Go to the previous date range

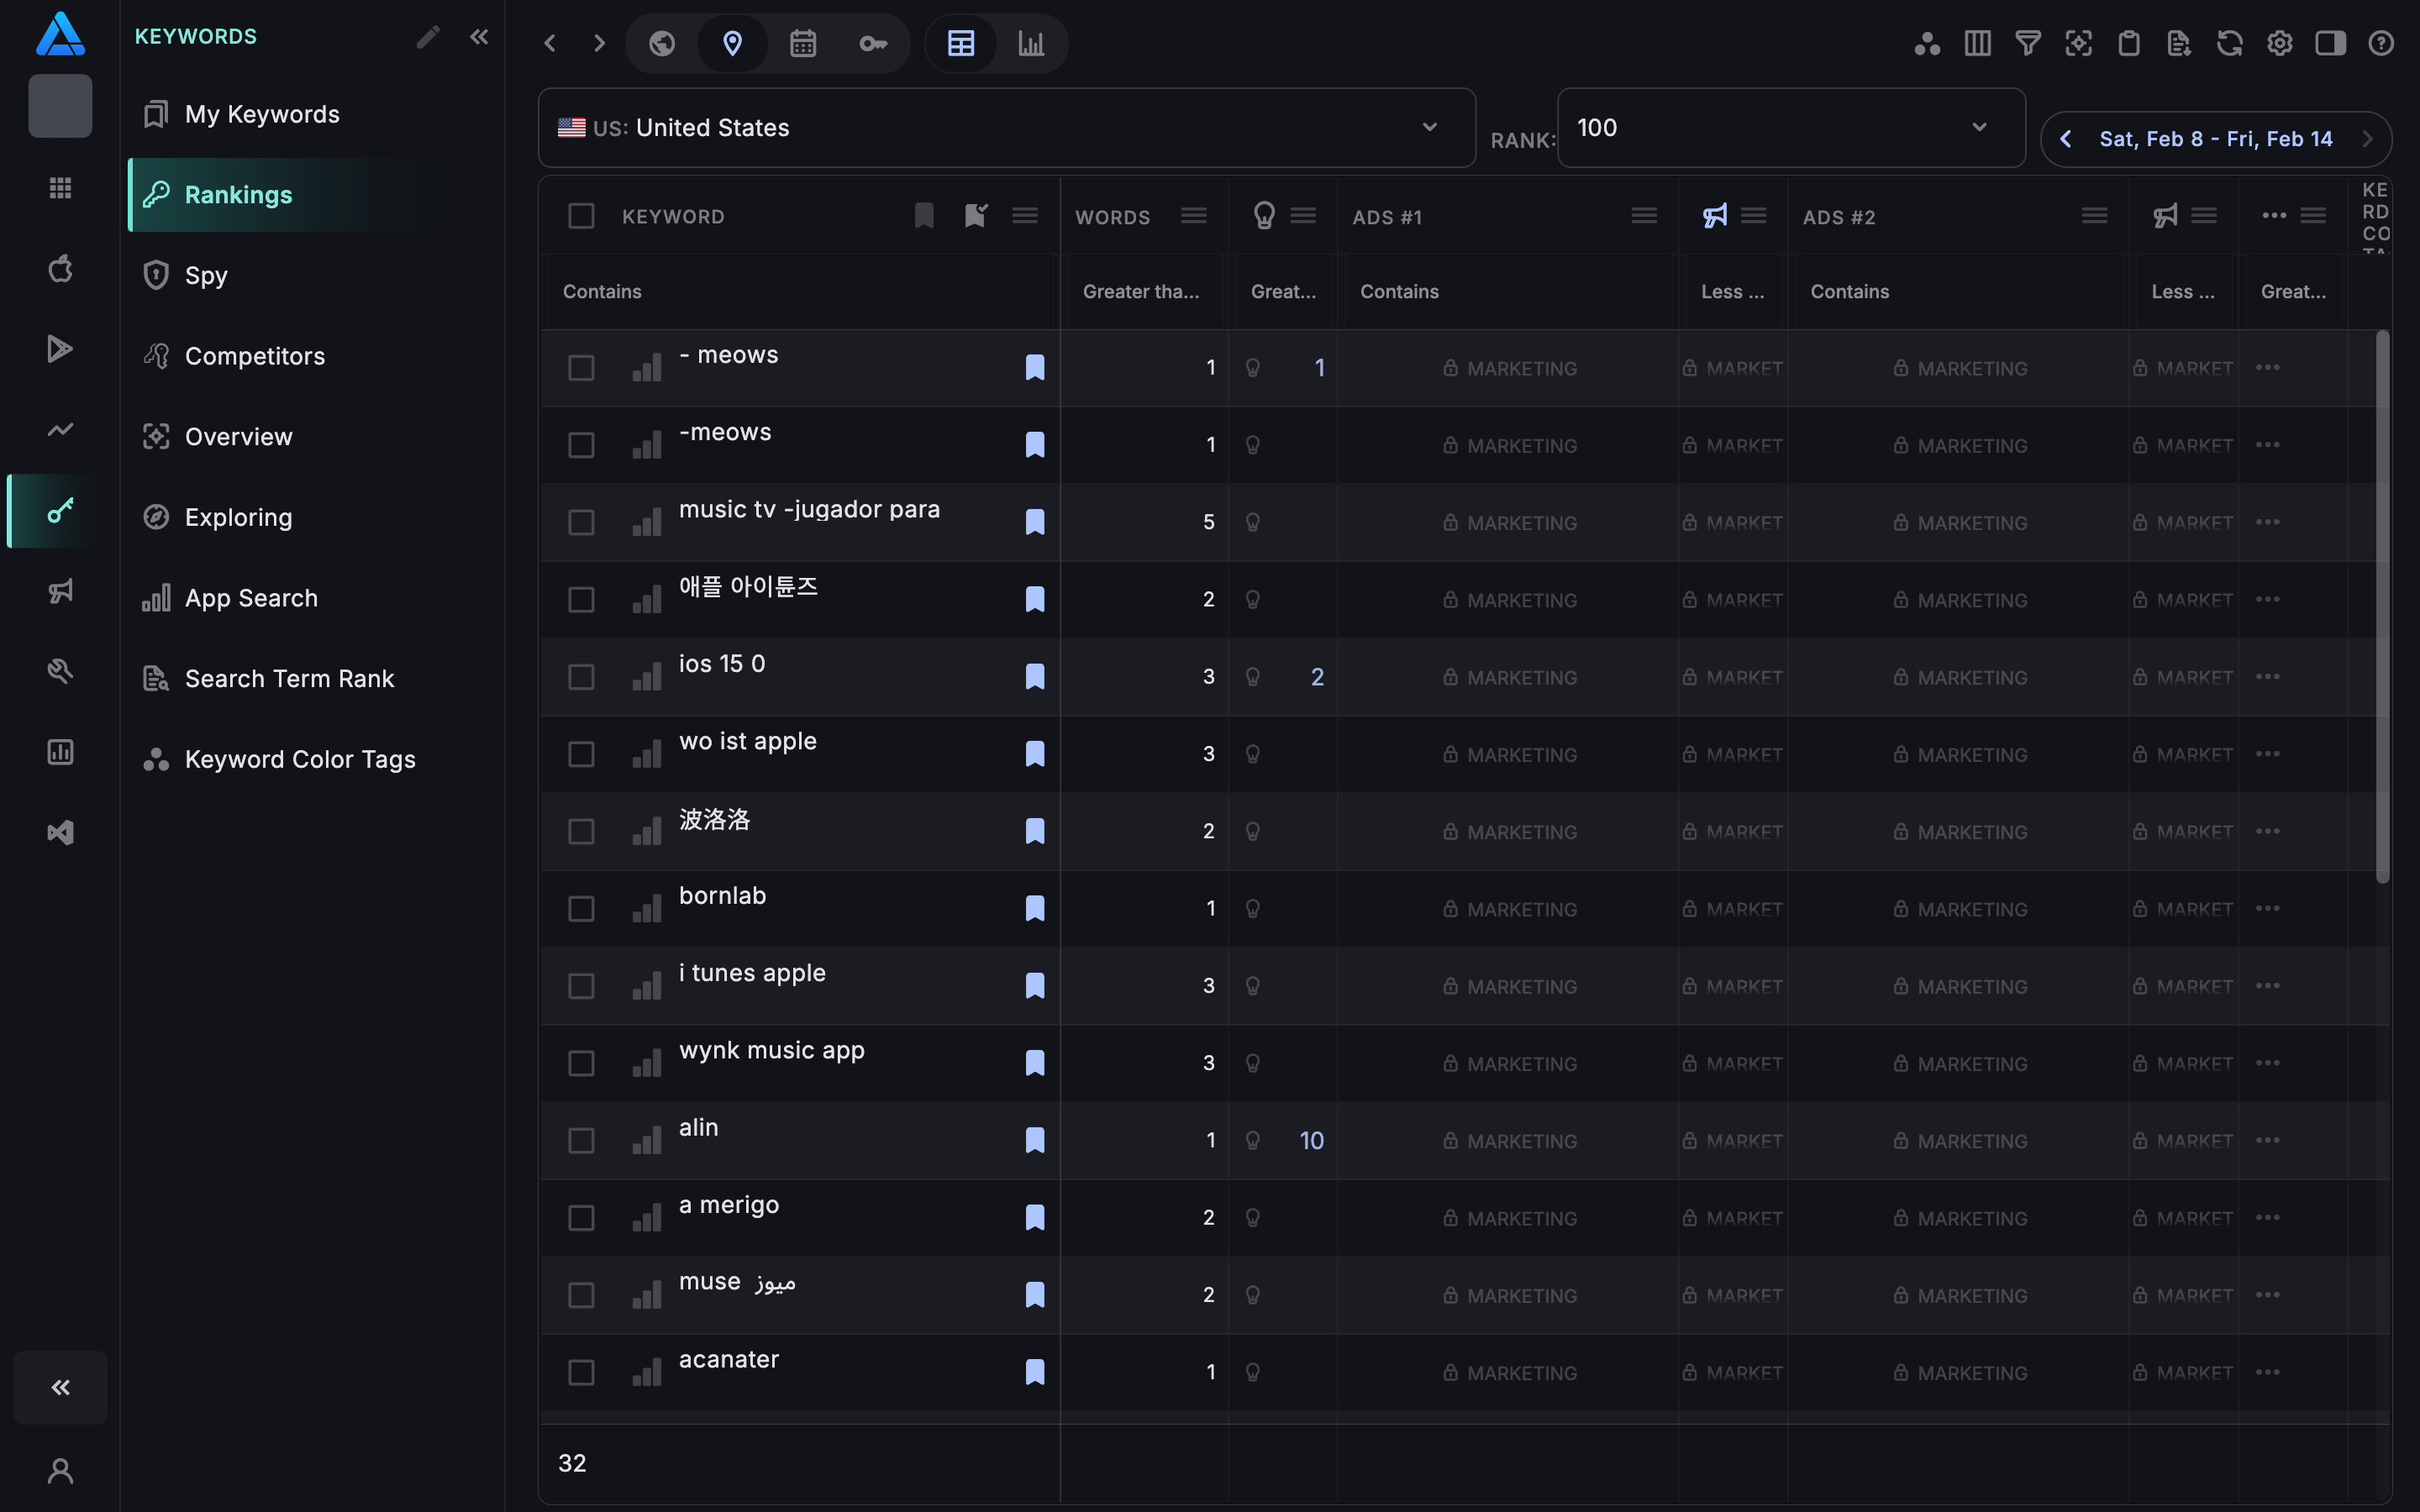tap(2066, 139)
